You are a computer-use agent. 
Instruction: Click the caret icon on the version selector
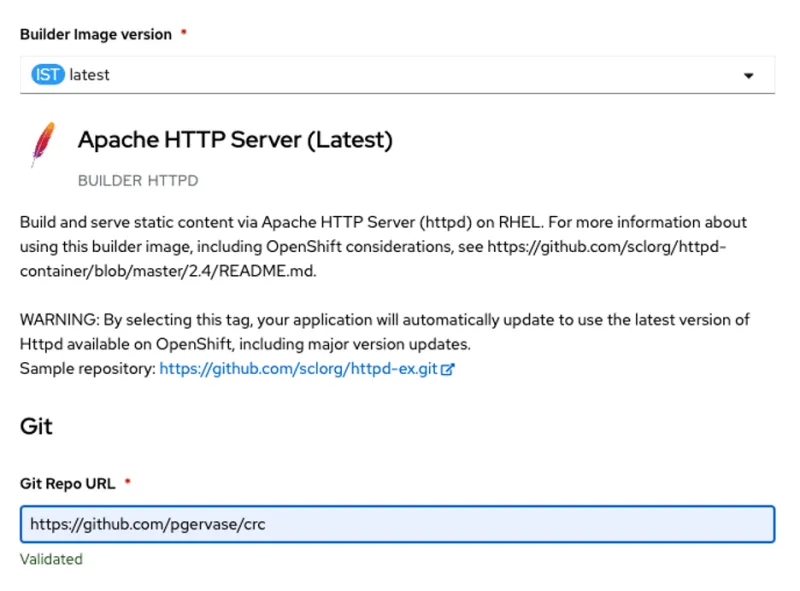(x=748, y=74)
